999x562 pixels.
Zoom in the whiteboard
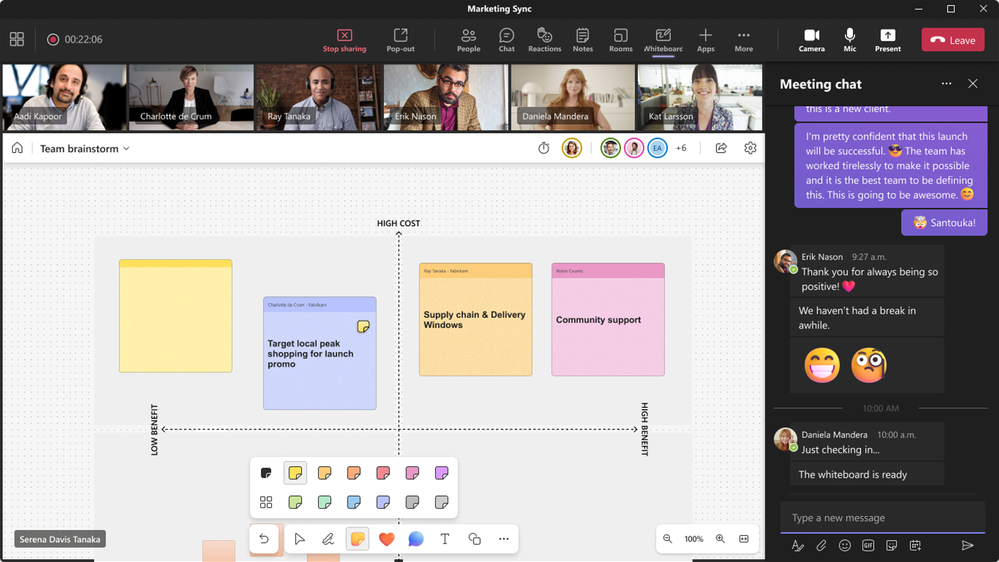tap(720, 539)
